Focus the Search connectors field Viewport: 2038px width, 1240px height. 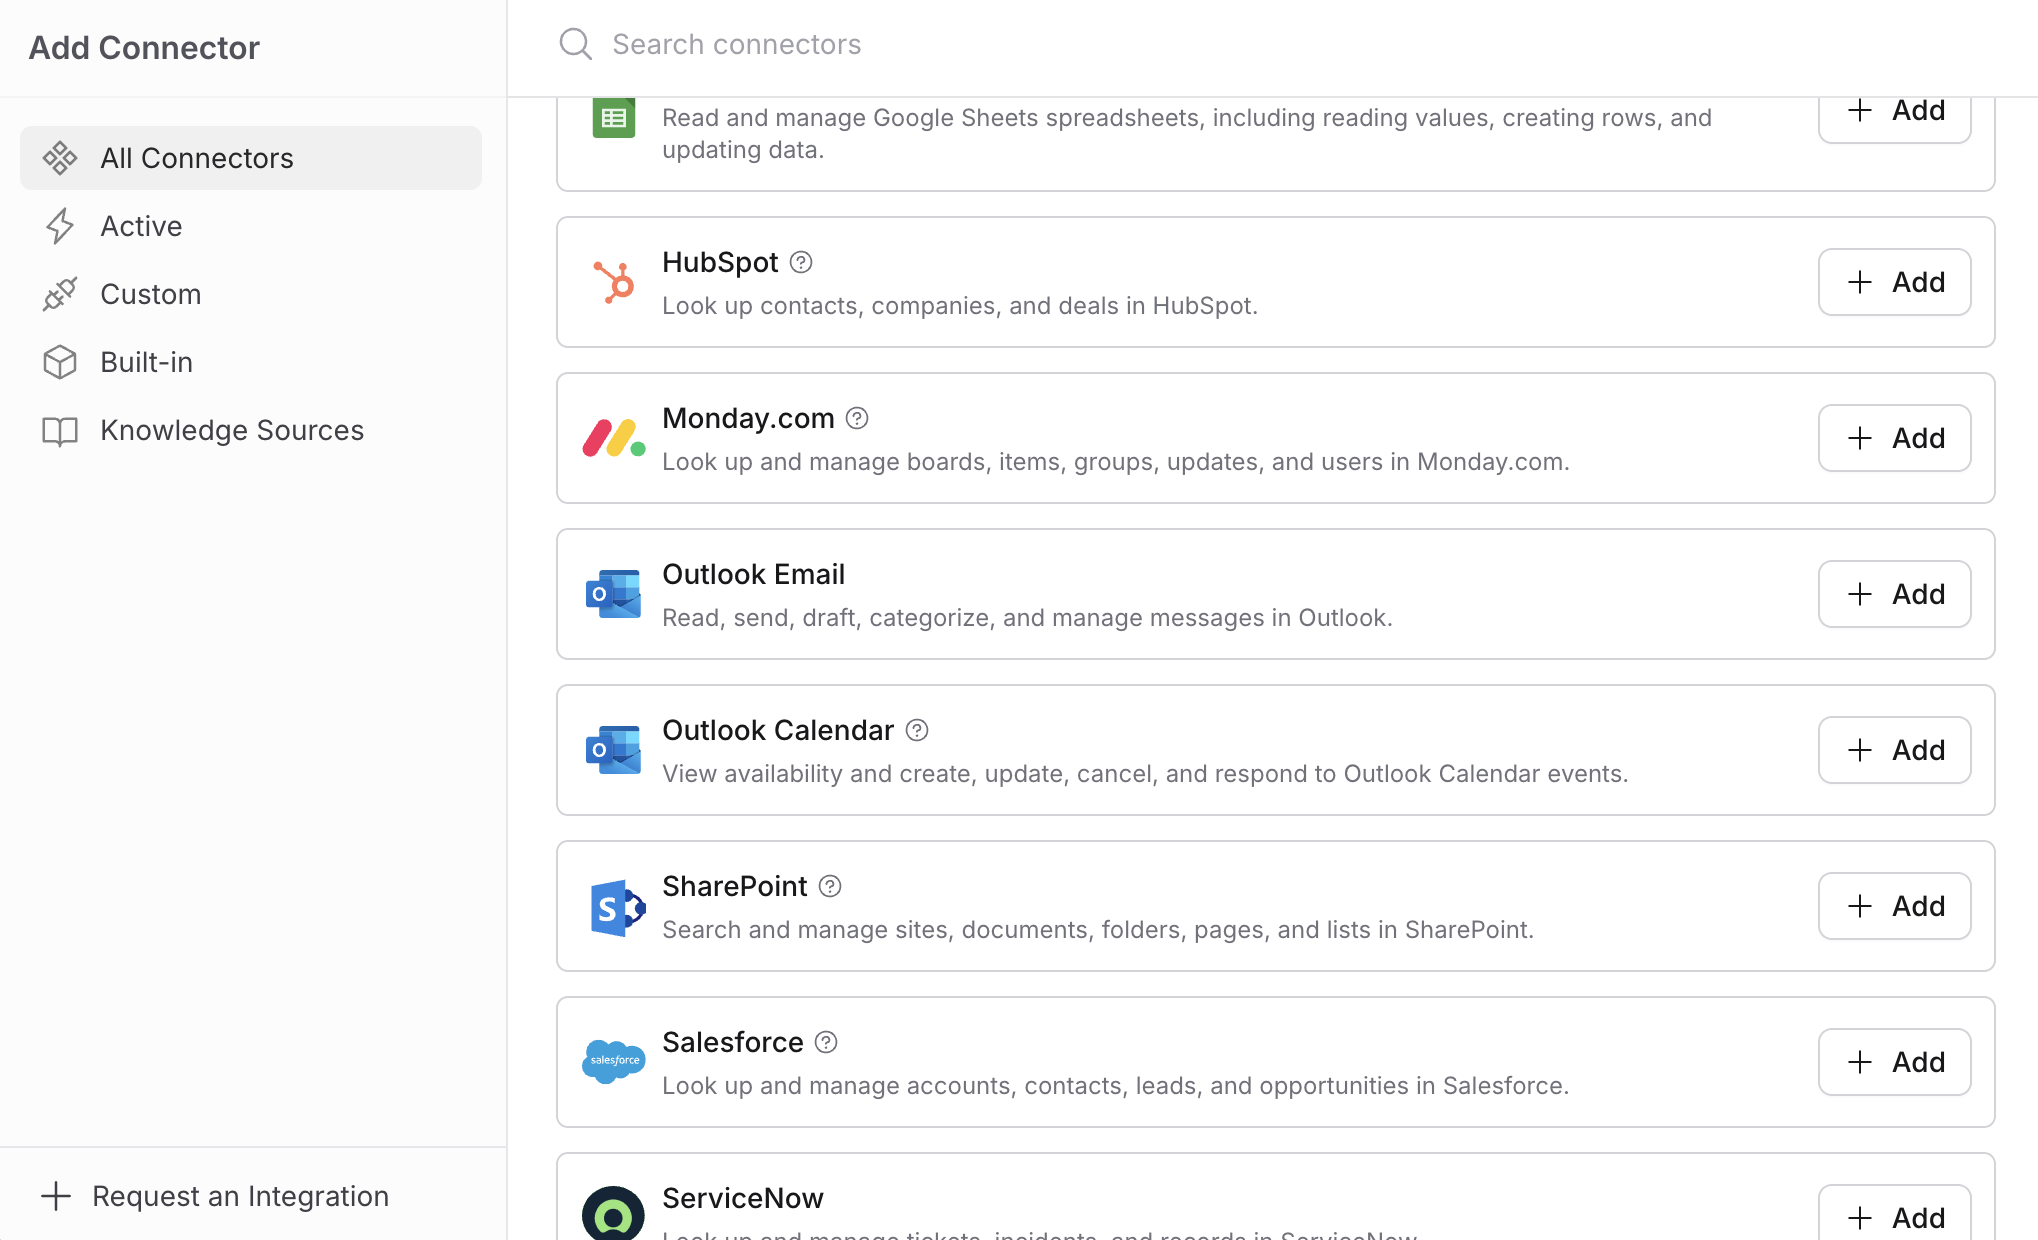point(1270,44)
